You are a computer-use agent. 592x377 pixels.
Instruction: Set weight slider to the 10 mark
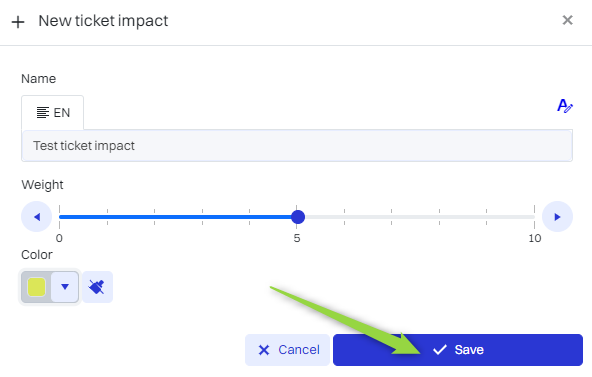coord(534,217)
